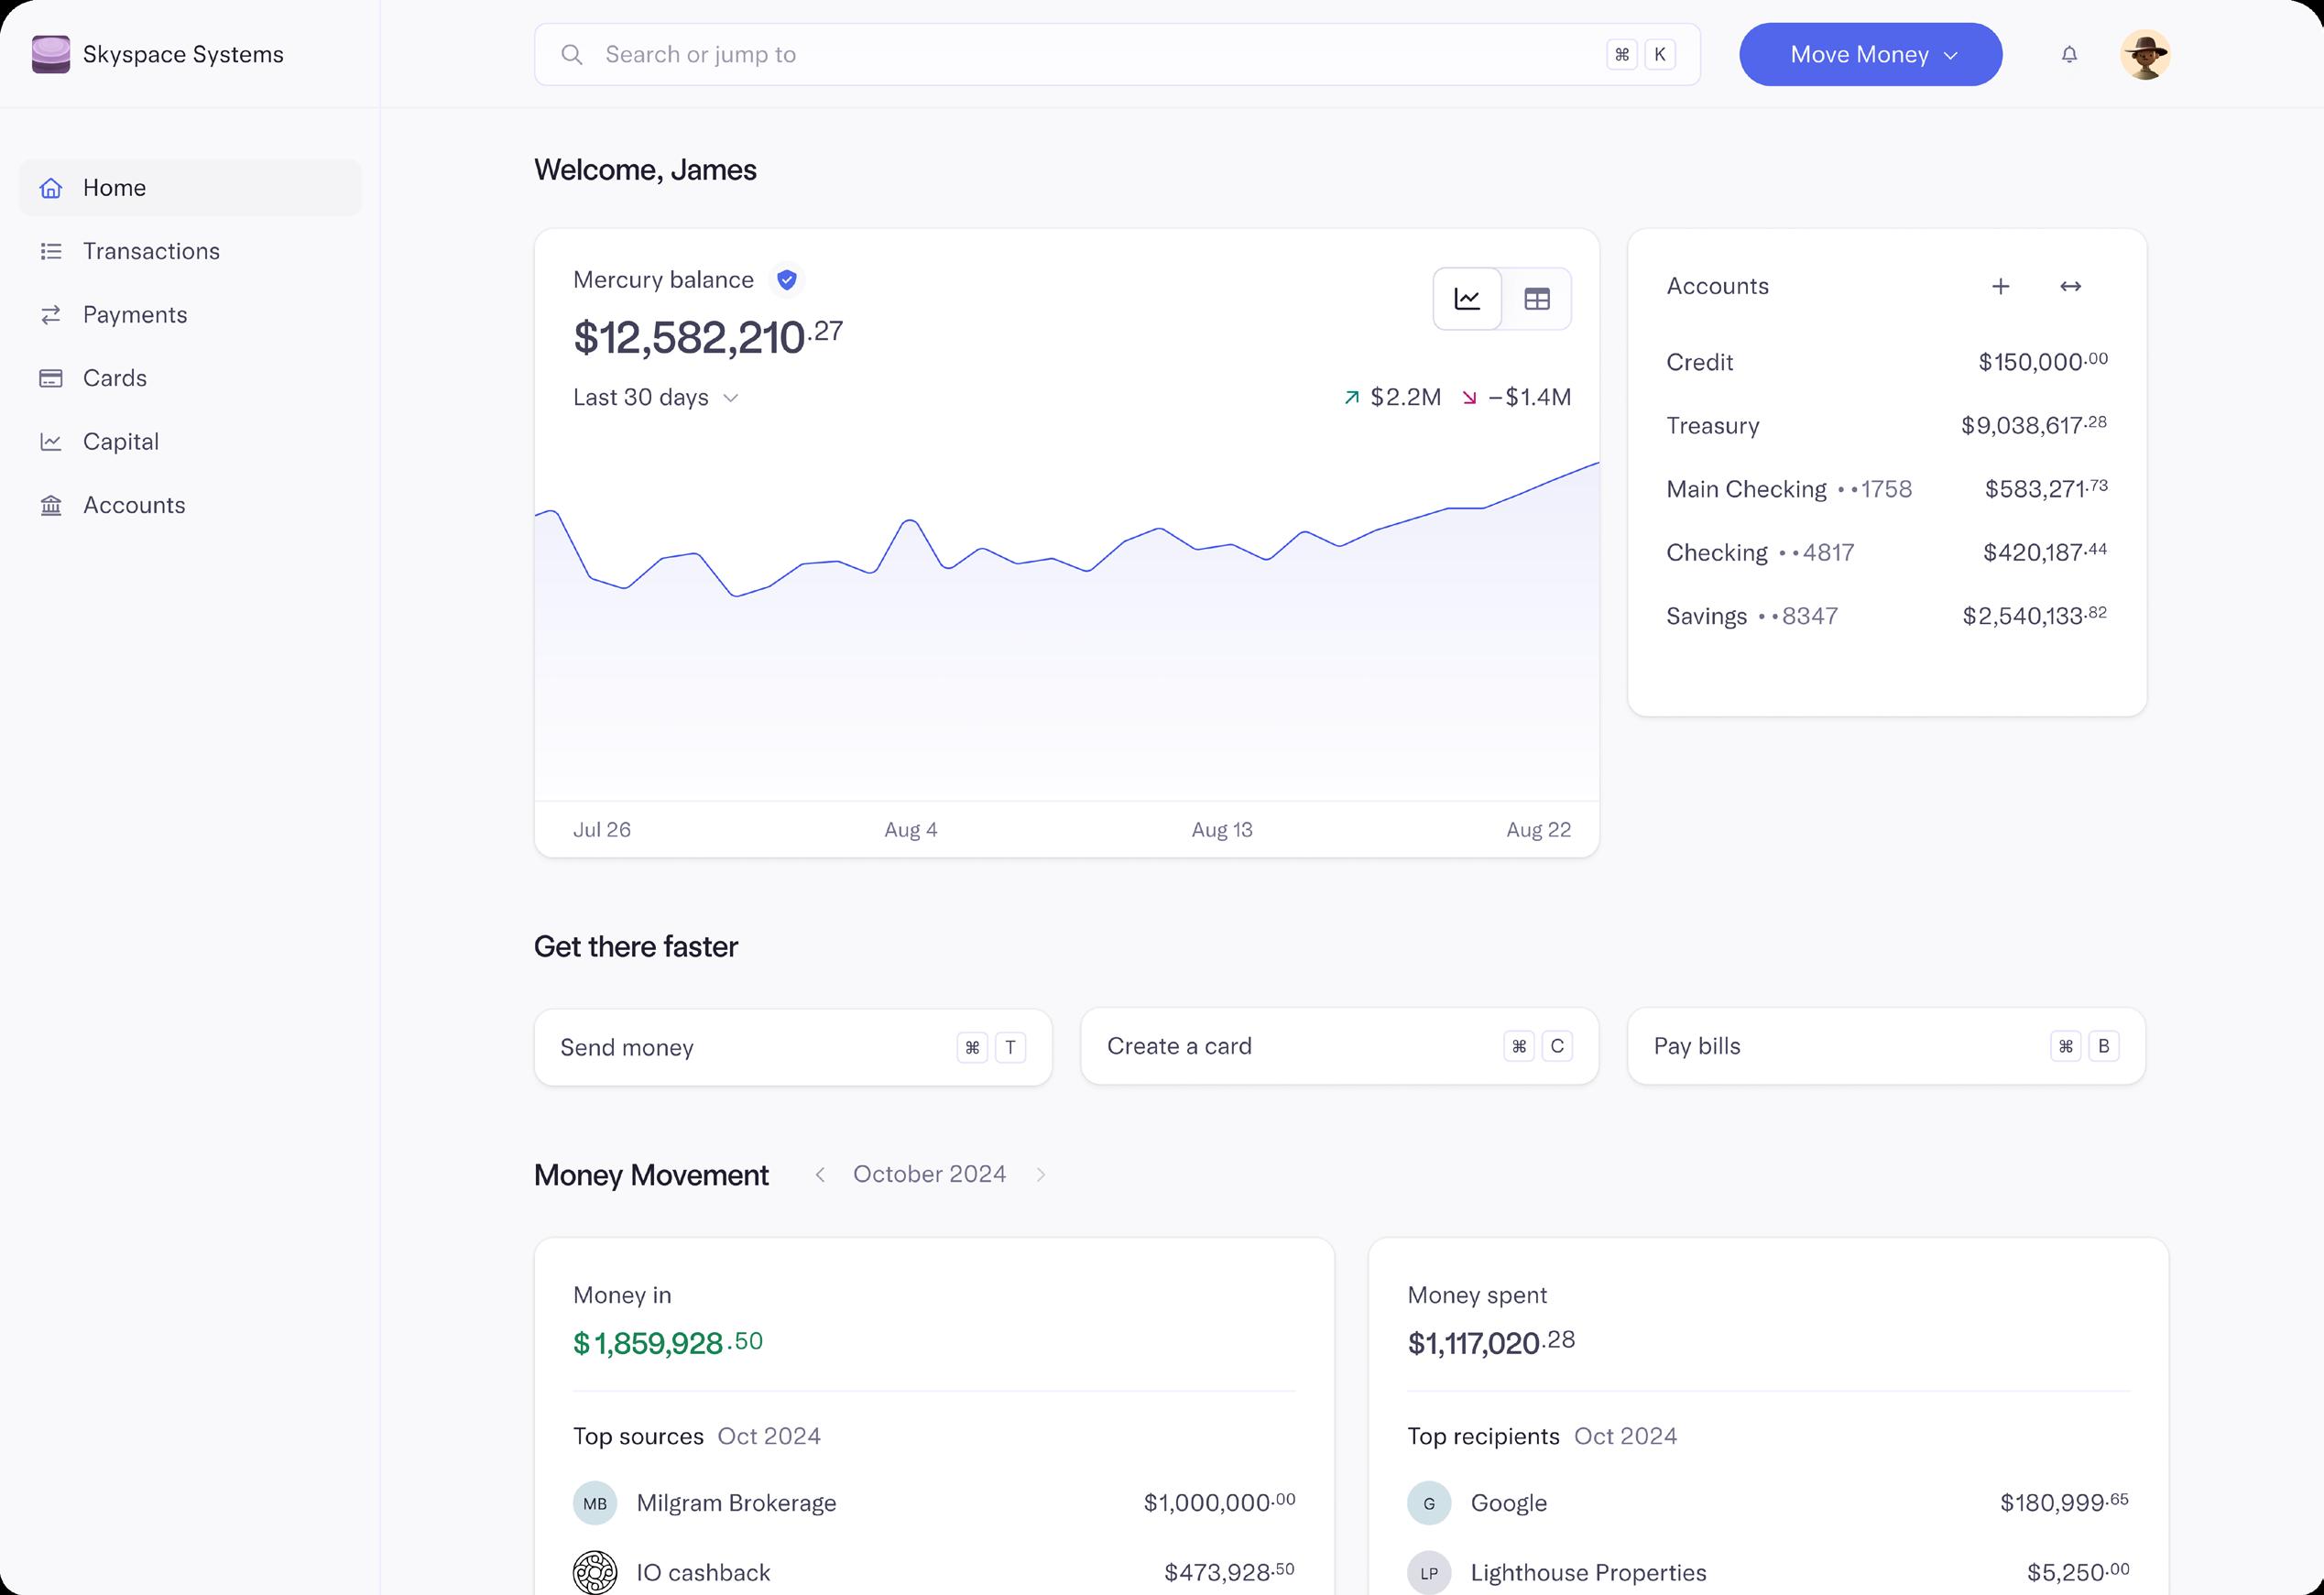
Task: Navigate to the Cards section
Action: click(115, 378)
